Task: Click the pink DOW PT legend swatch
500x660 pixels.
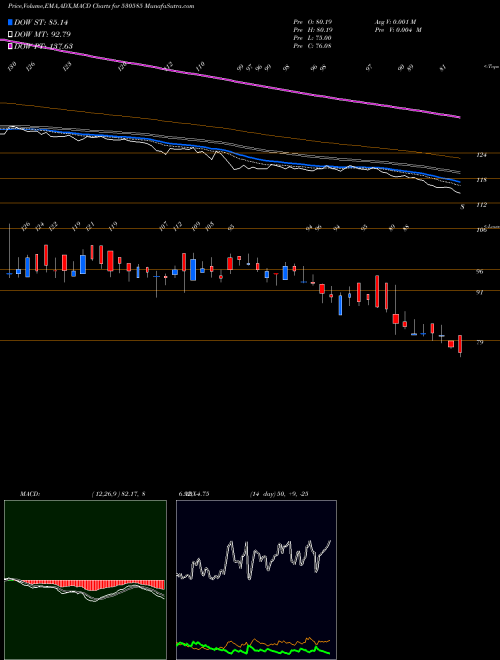Action: coord(11,46)
